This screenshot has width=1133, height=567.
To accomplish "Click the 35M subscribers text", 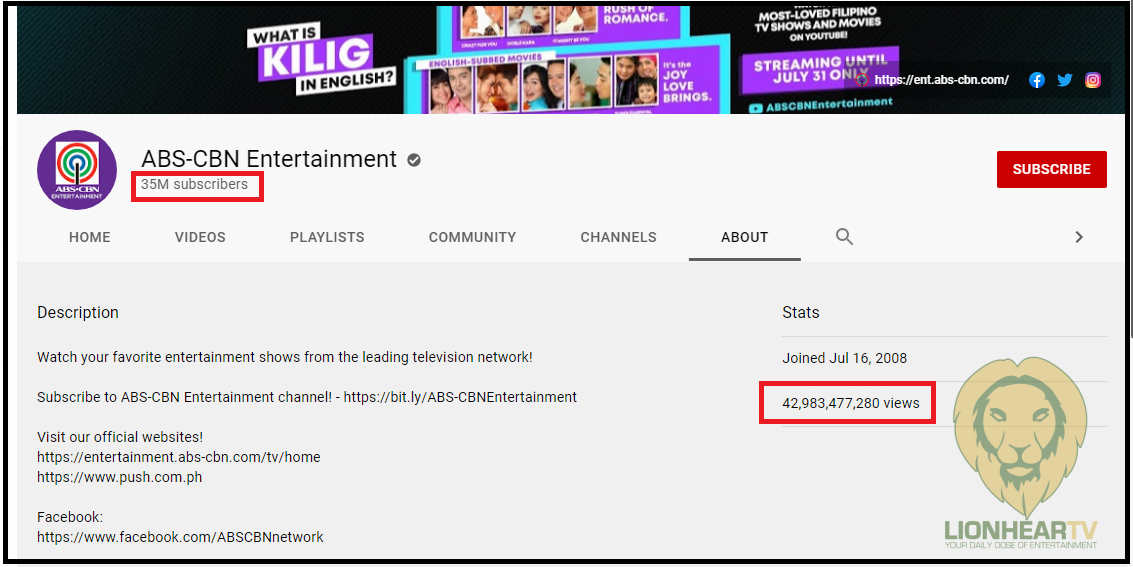I will pyautogui.click(x=194, y=184).
